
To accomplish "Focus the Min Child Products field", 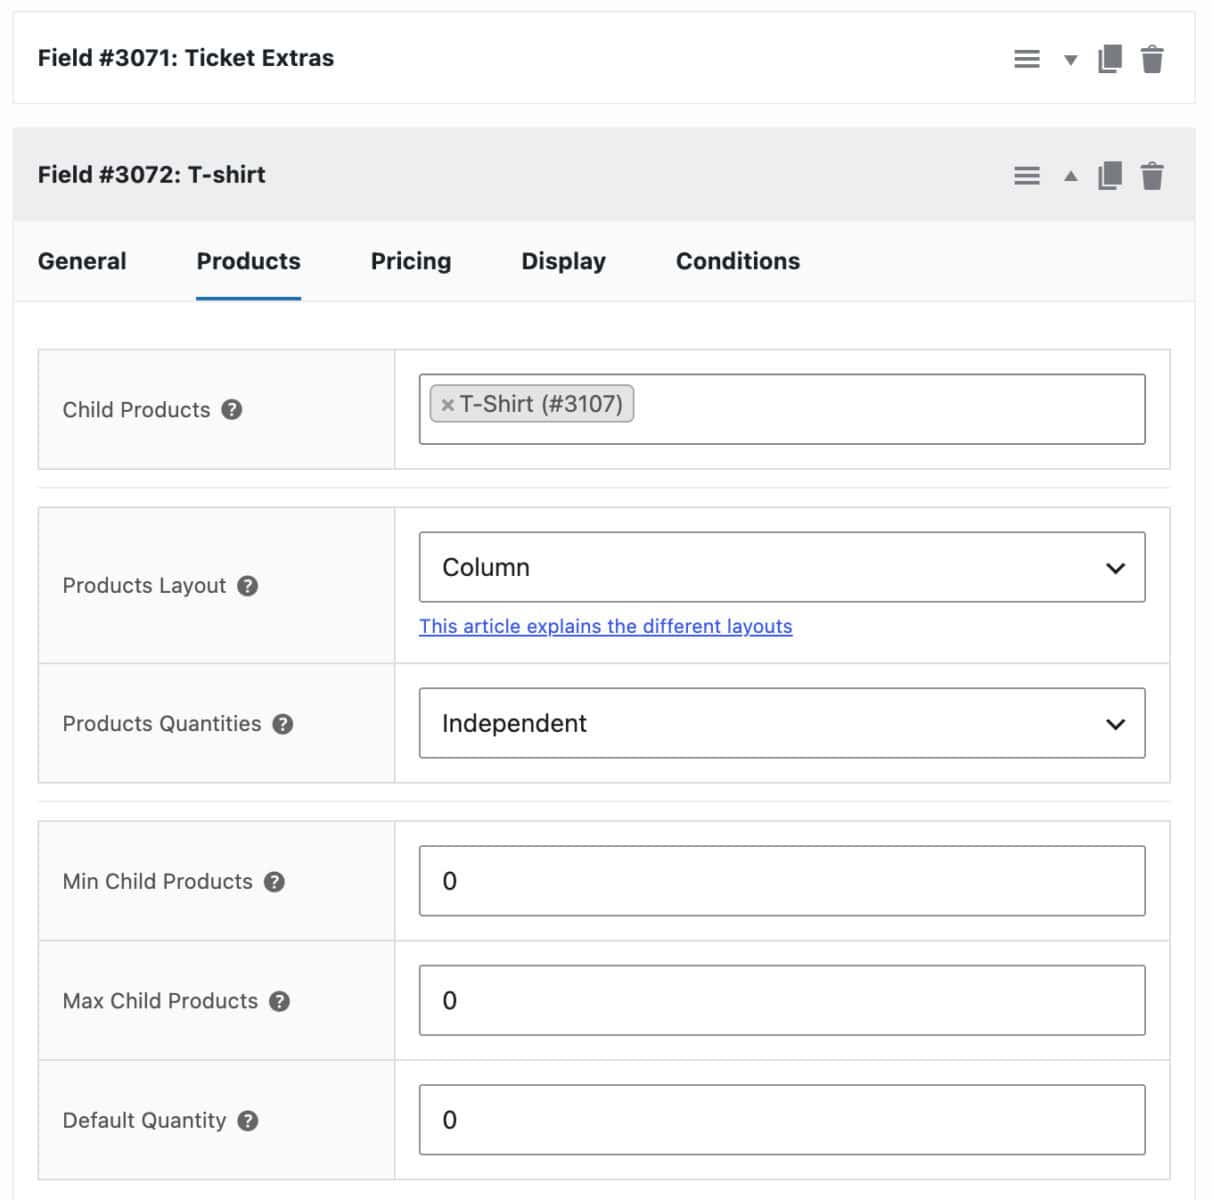I will click(x=782, y=881).
